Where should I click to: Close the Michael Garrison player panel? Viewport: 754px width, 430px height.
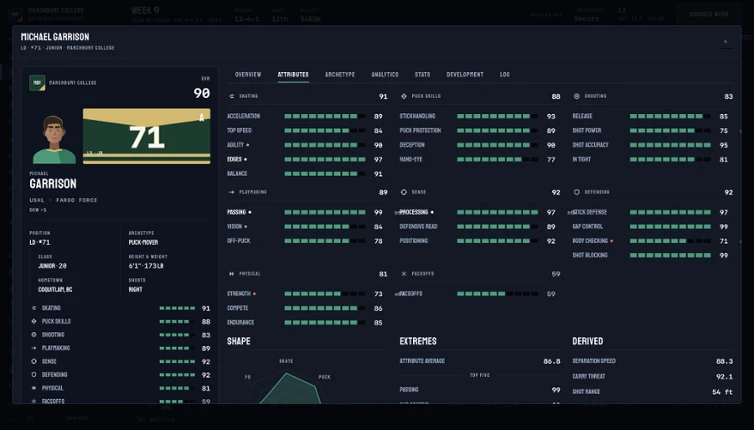pyautogui.click(x=726, y=42)
